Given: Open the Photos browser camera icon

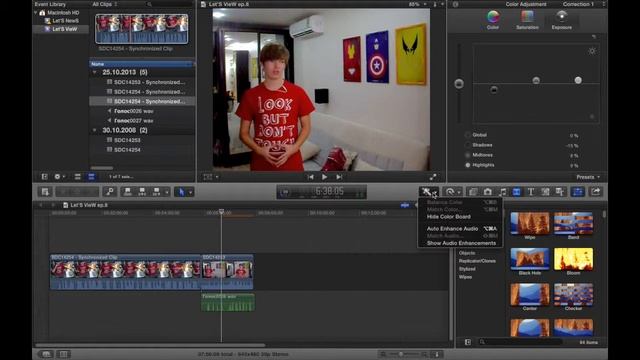Looking at the screenshot, I should pyautogui.click(x=487, y=192).
